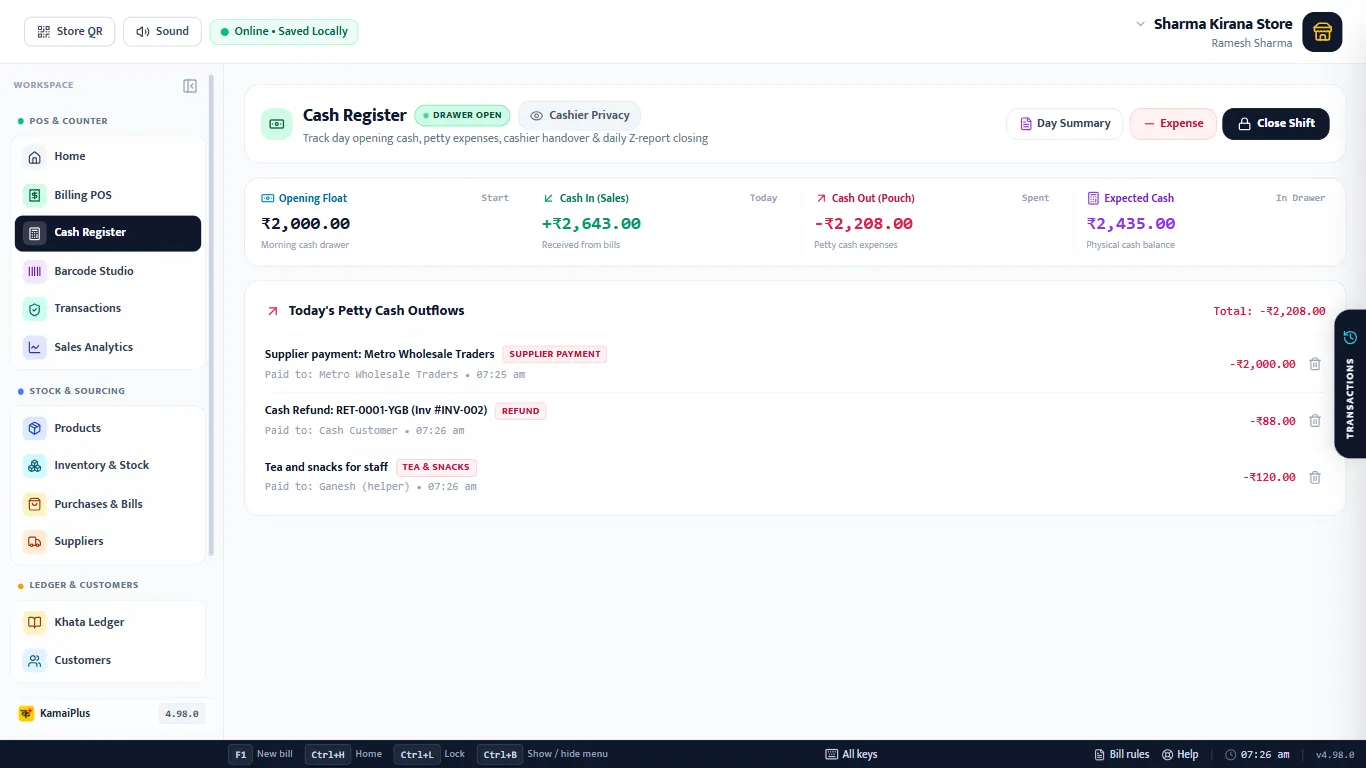This screenshot has height=768, width=1366.
Task: Click the TEA & SNACKS tag
Action: coord(436,467)
